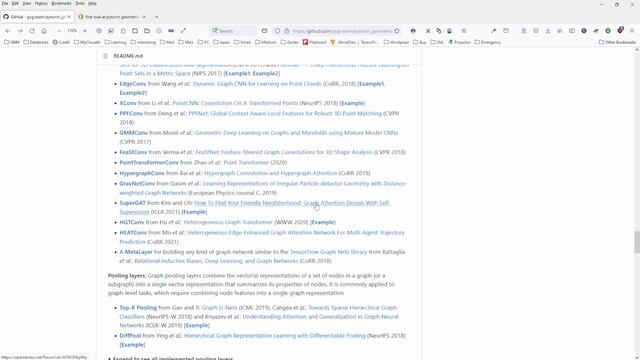Open the Projector bookmark

pyautogui.click(x=459, y=42)
